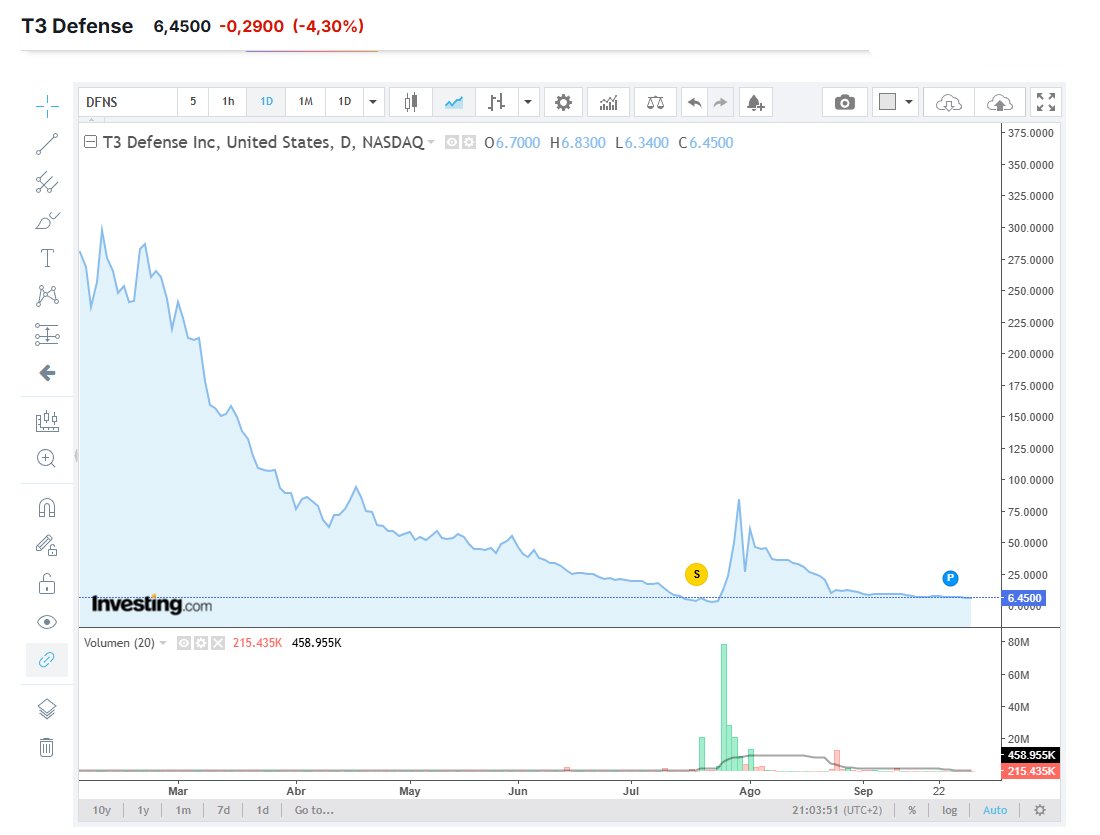Viewport: 1100px width, 835px height.
Task: Lock all drawing tools padlock
Action: pyautogui.click(x=46, y=584)
